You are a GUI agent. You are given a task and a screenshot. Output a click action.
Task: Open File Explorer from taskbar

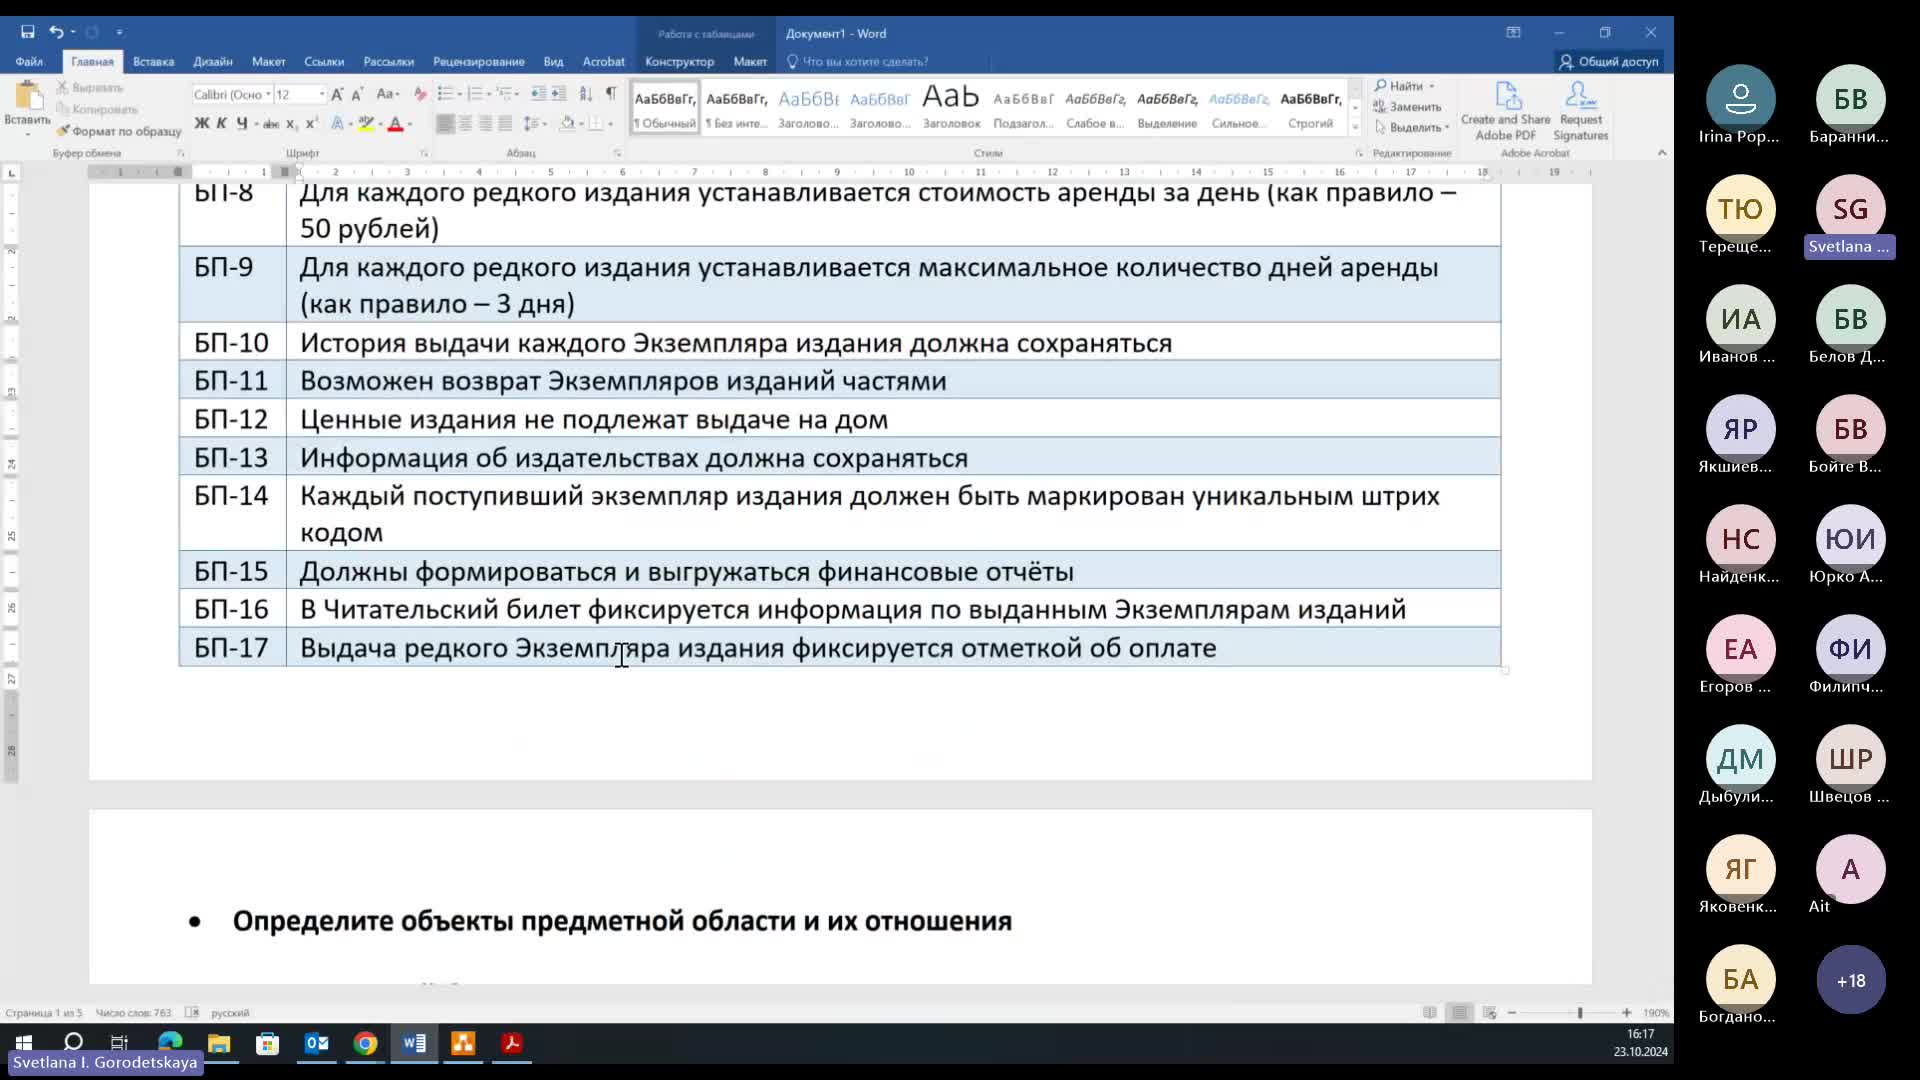219,1043
